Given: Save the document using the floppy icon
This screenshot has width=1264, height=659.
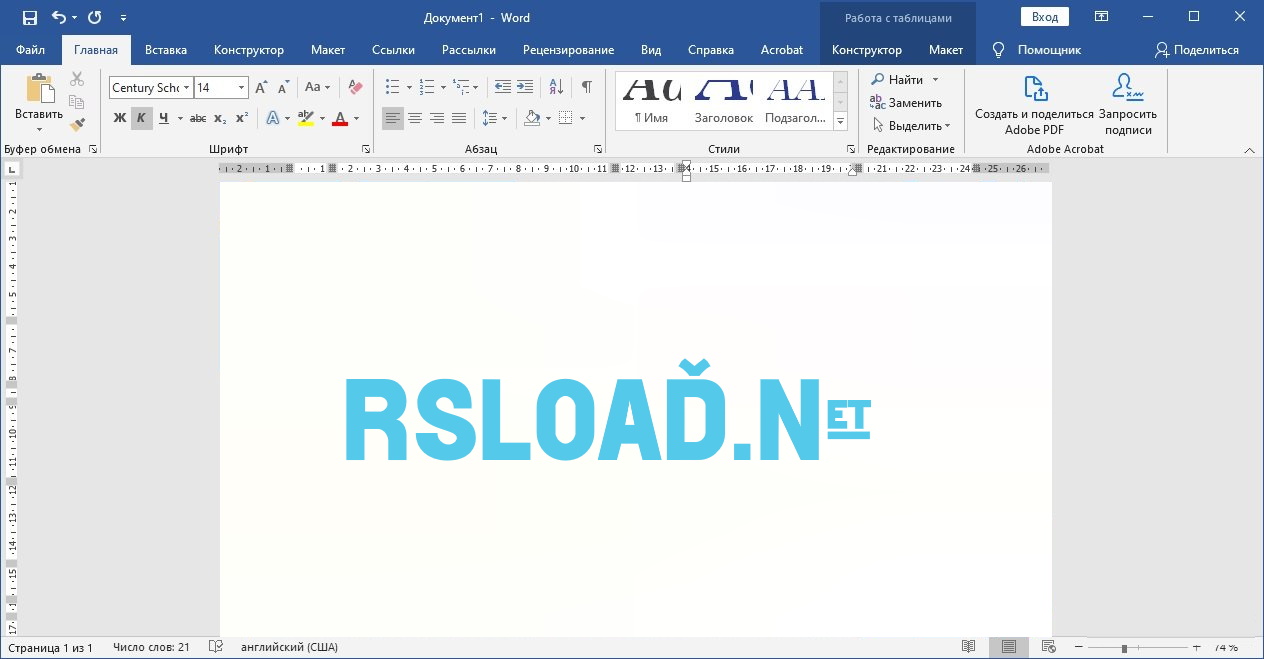Looking at the screenshot, I should click(x=29, y=17).
